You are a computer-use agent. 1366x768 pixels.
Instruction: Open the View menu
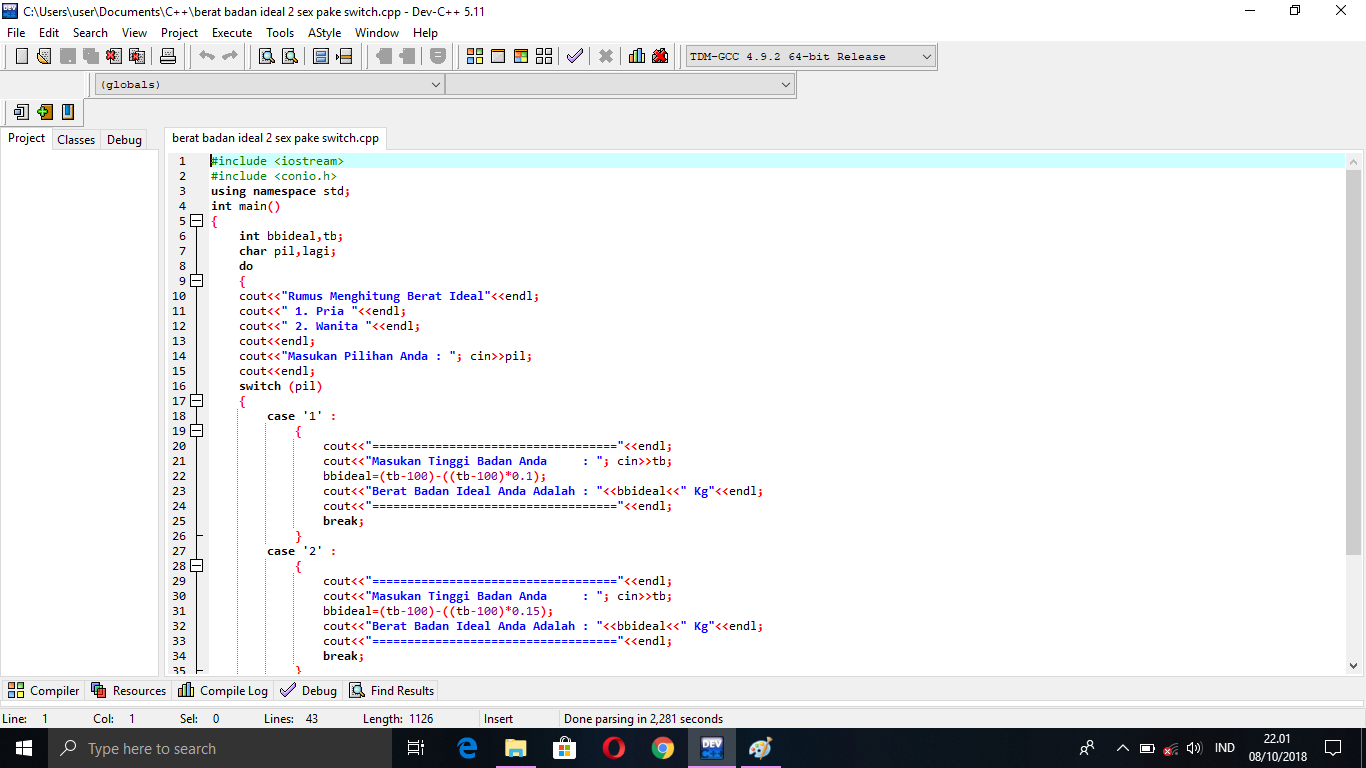click(x=134, y=32)
